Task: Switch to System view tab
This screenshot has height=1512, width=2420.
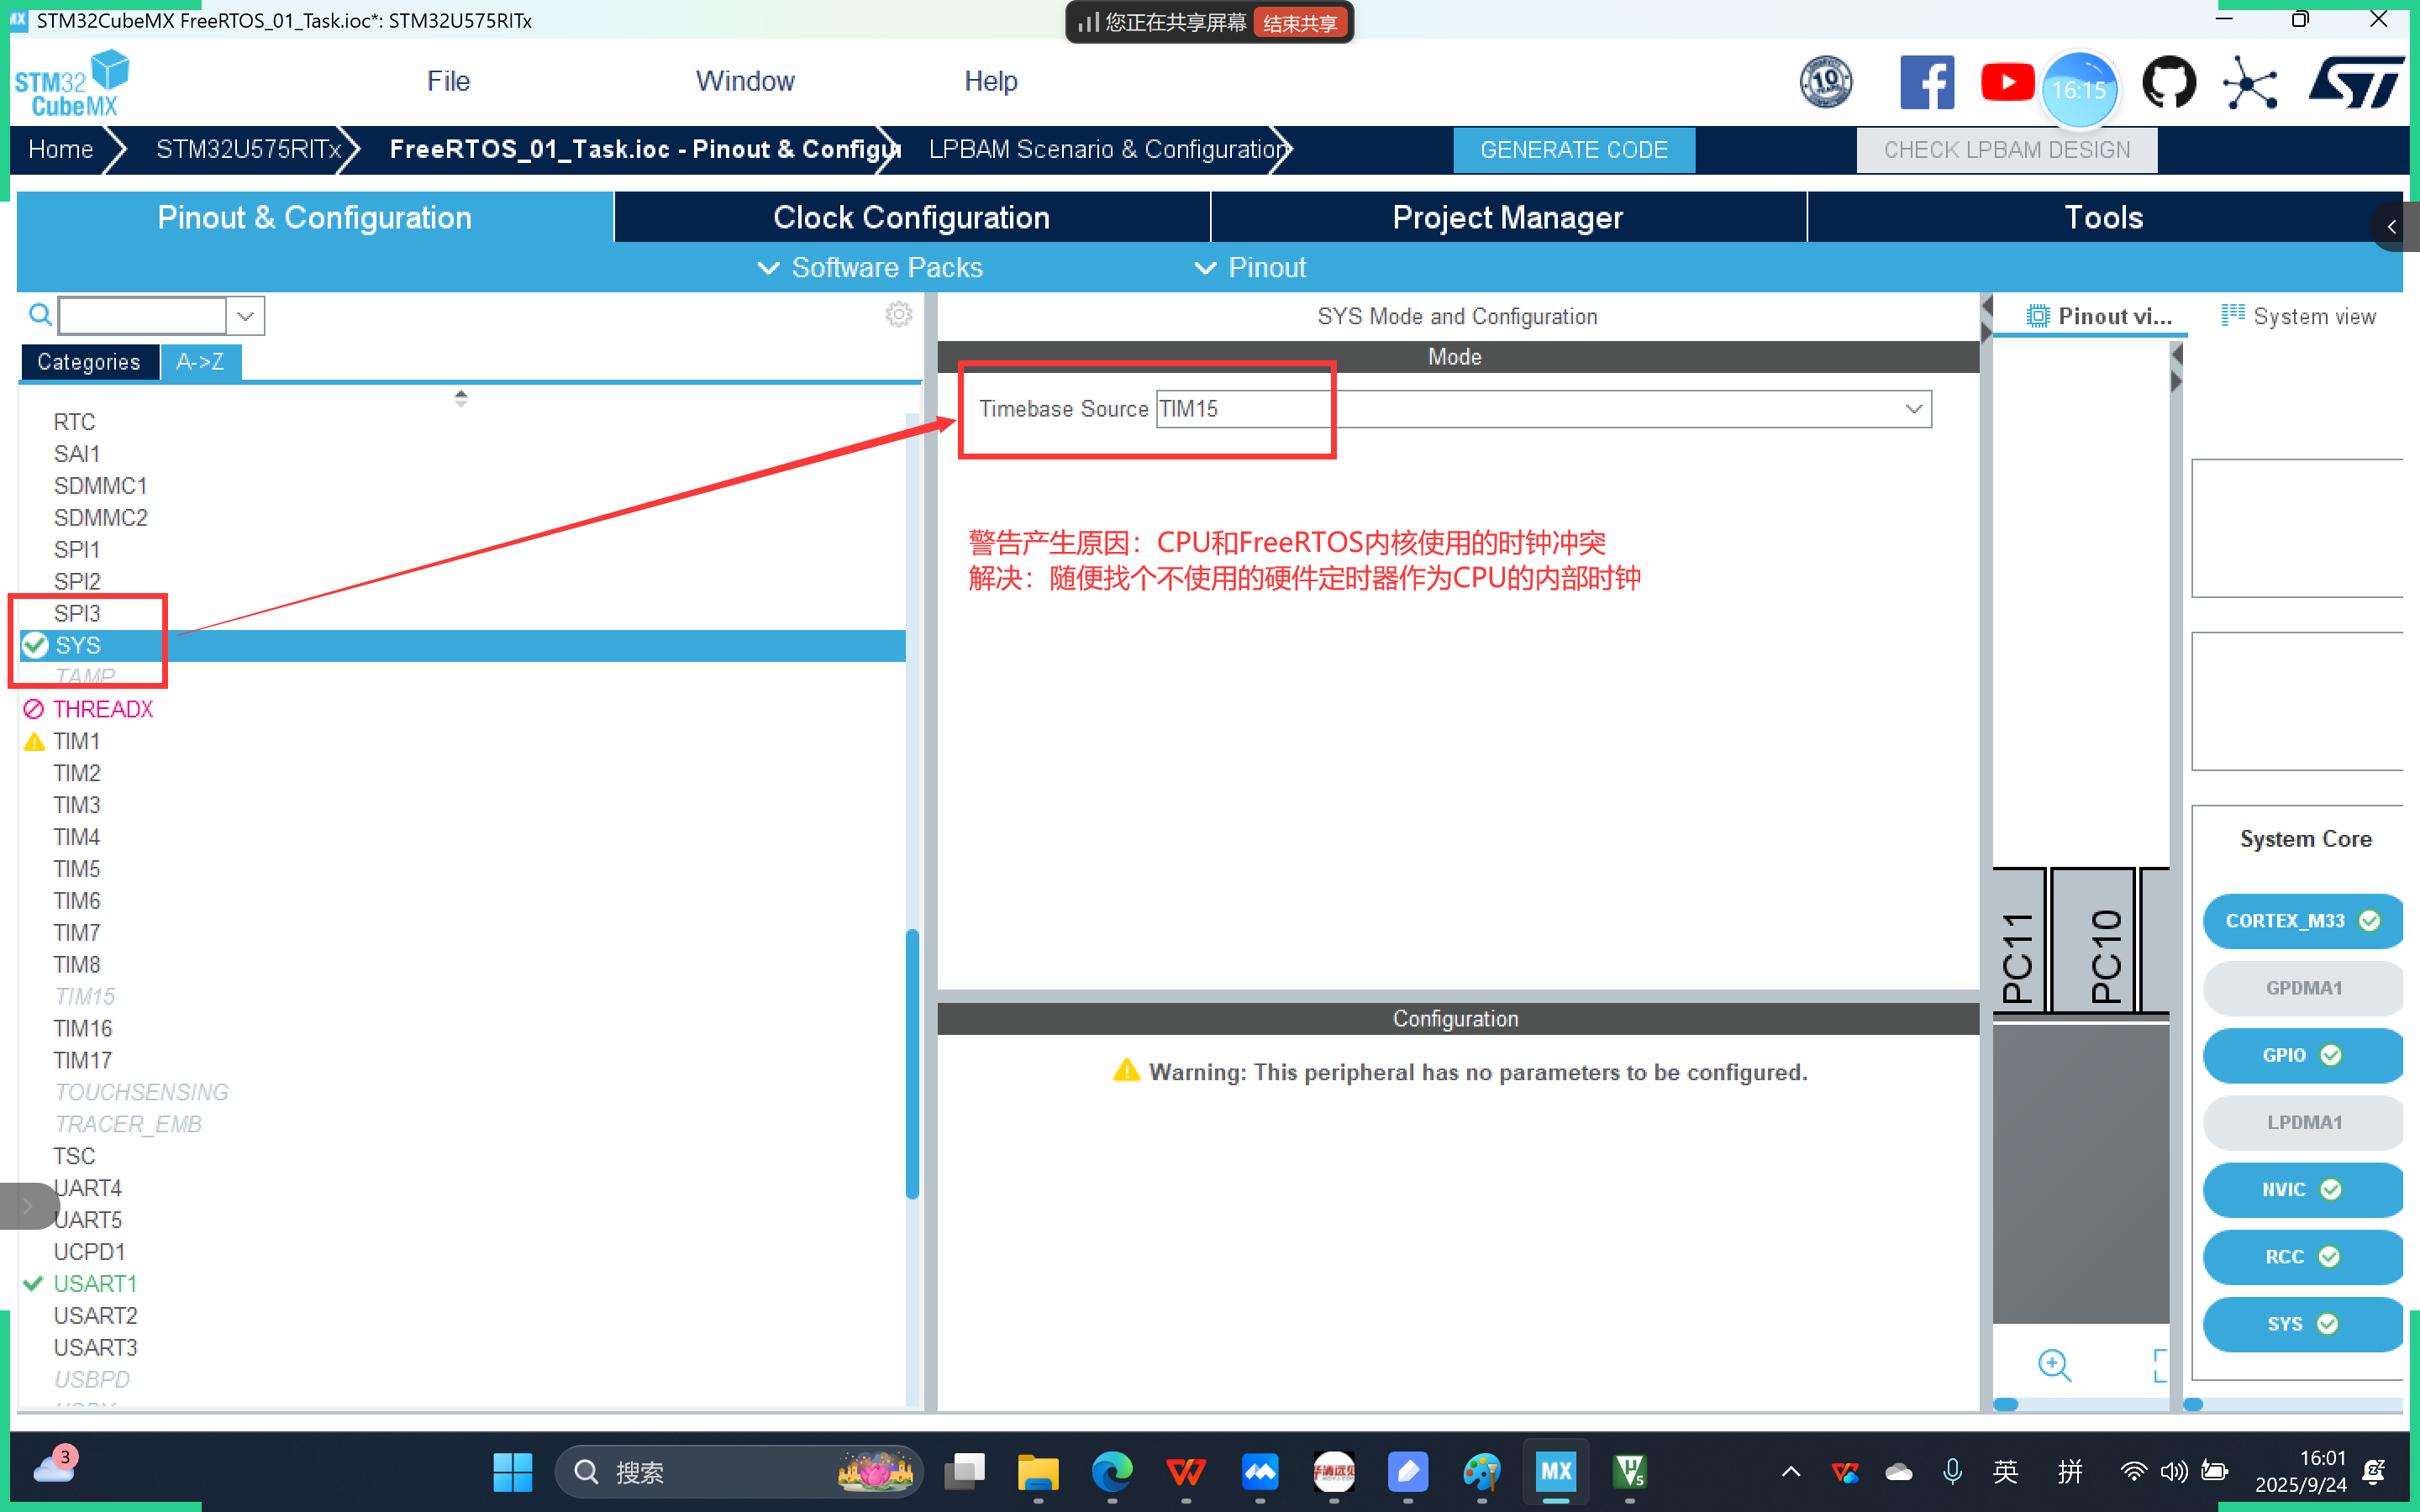Action: [x=2298, y=316]
